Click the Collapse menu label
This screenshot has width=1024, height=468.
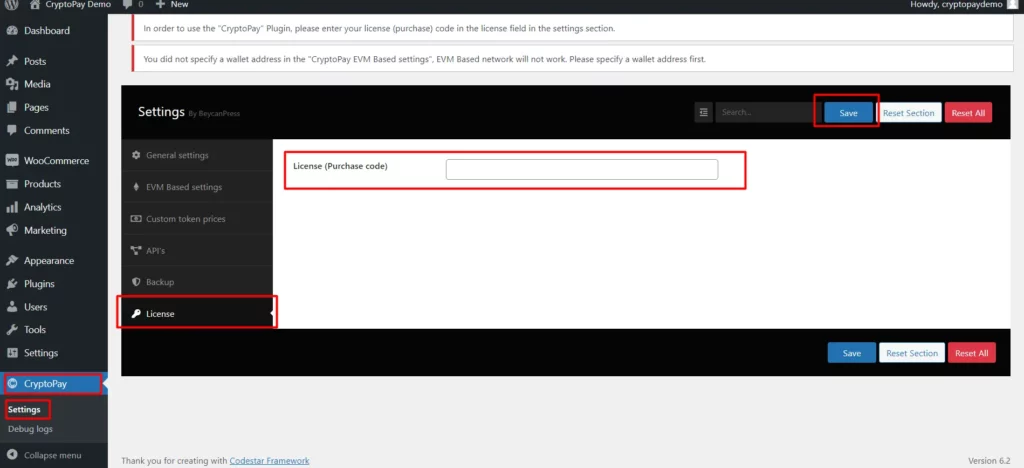click(53, 456)
